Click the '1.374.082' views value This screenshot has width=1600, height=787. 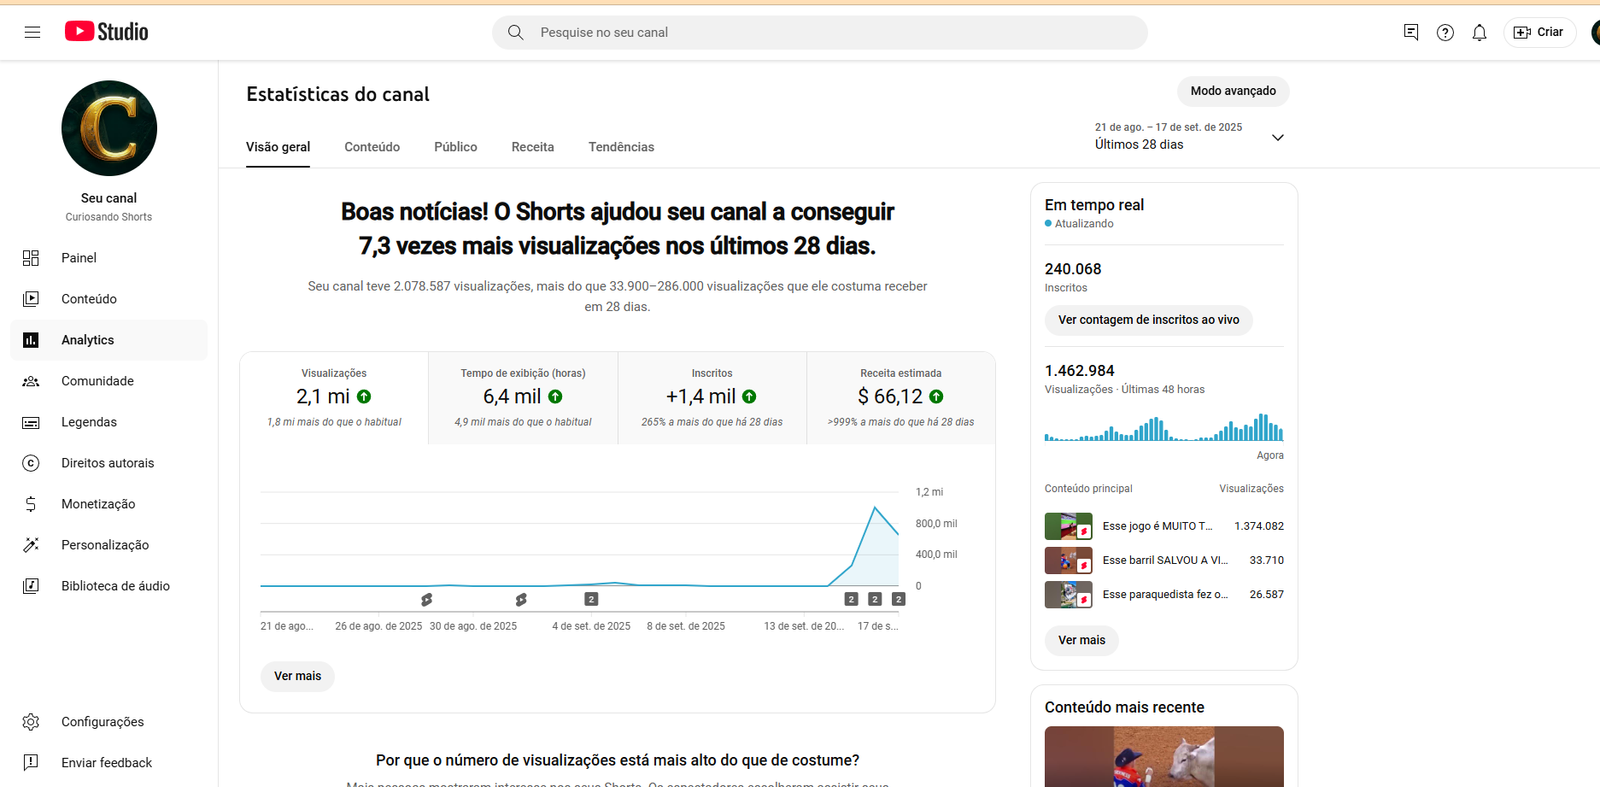1259,526
